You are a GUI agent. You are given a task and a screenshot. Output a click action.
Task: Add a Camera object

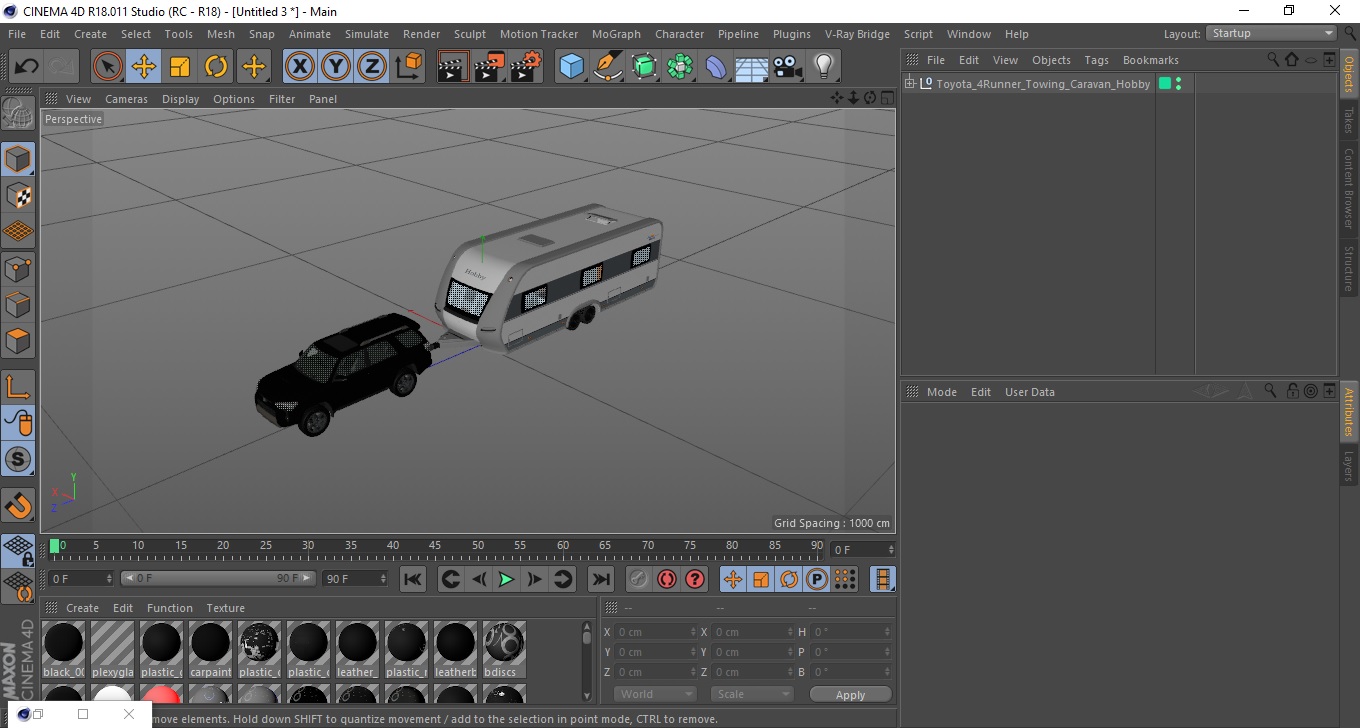point(788,67)
